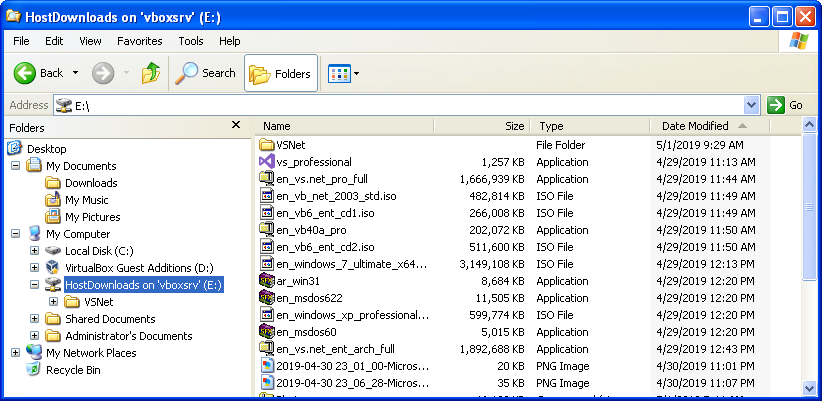Screen dimensions: 822x401
Task: Select the vs_professional Visual Studio icon
Action: tap(267, 162)
